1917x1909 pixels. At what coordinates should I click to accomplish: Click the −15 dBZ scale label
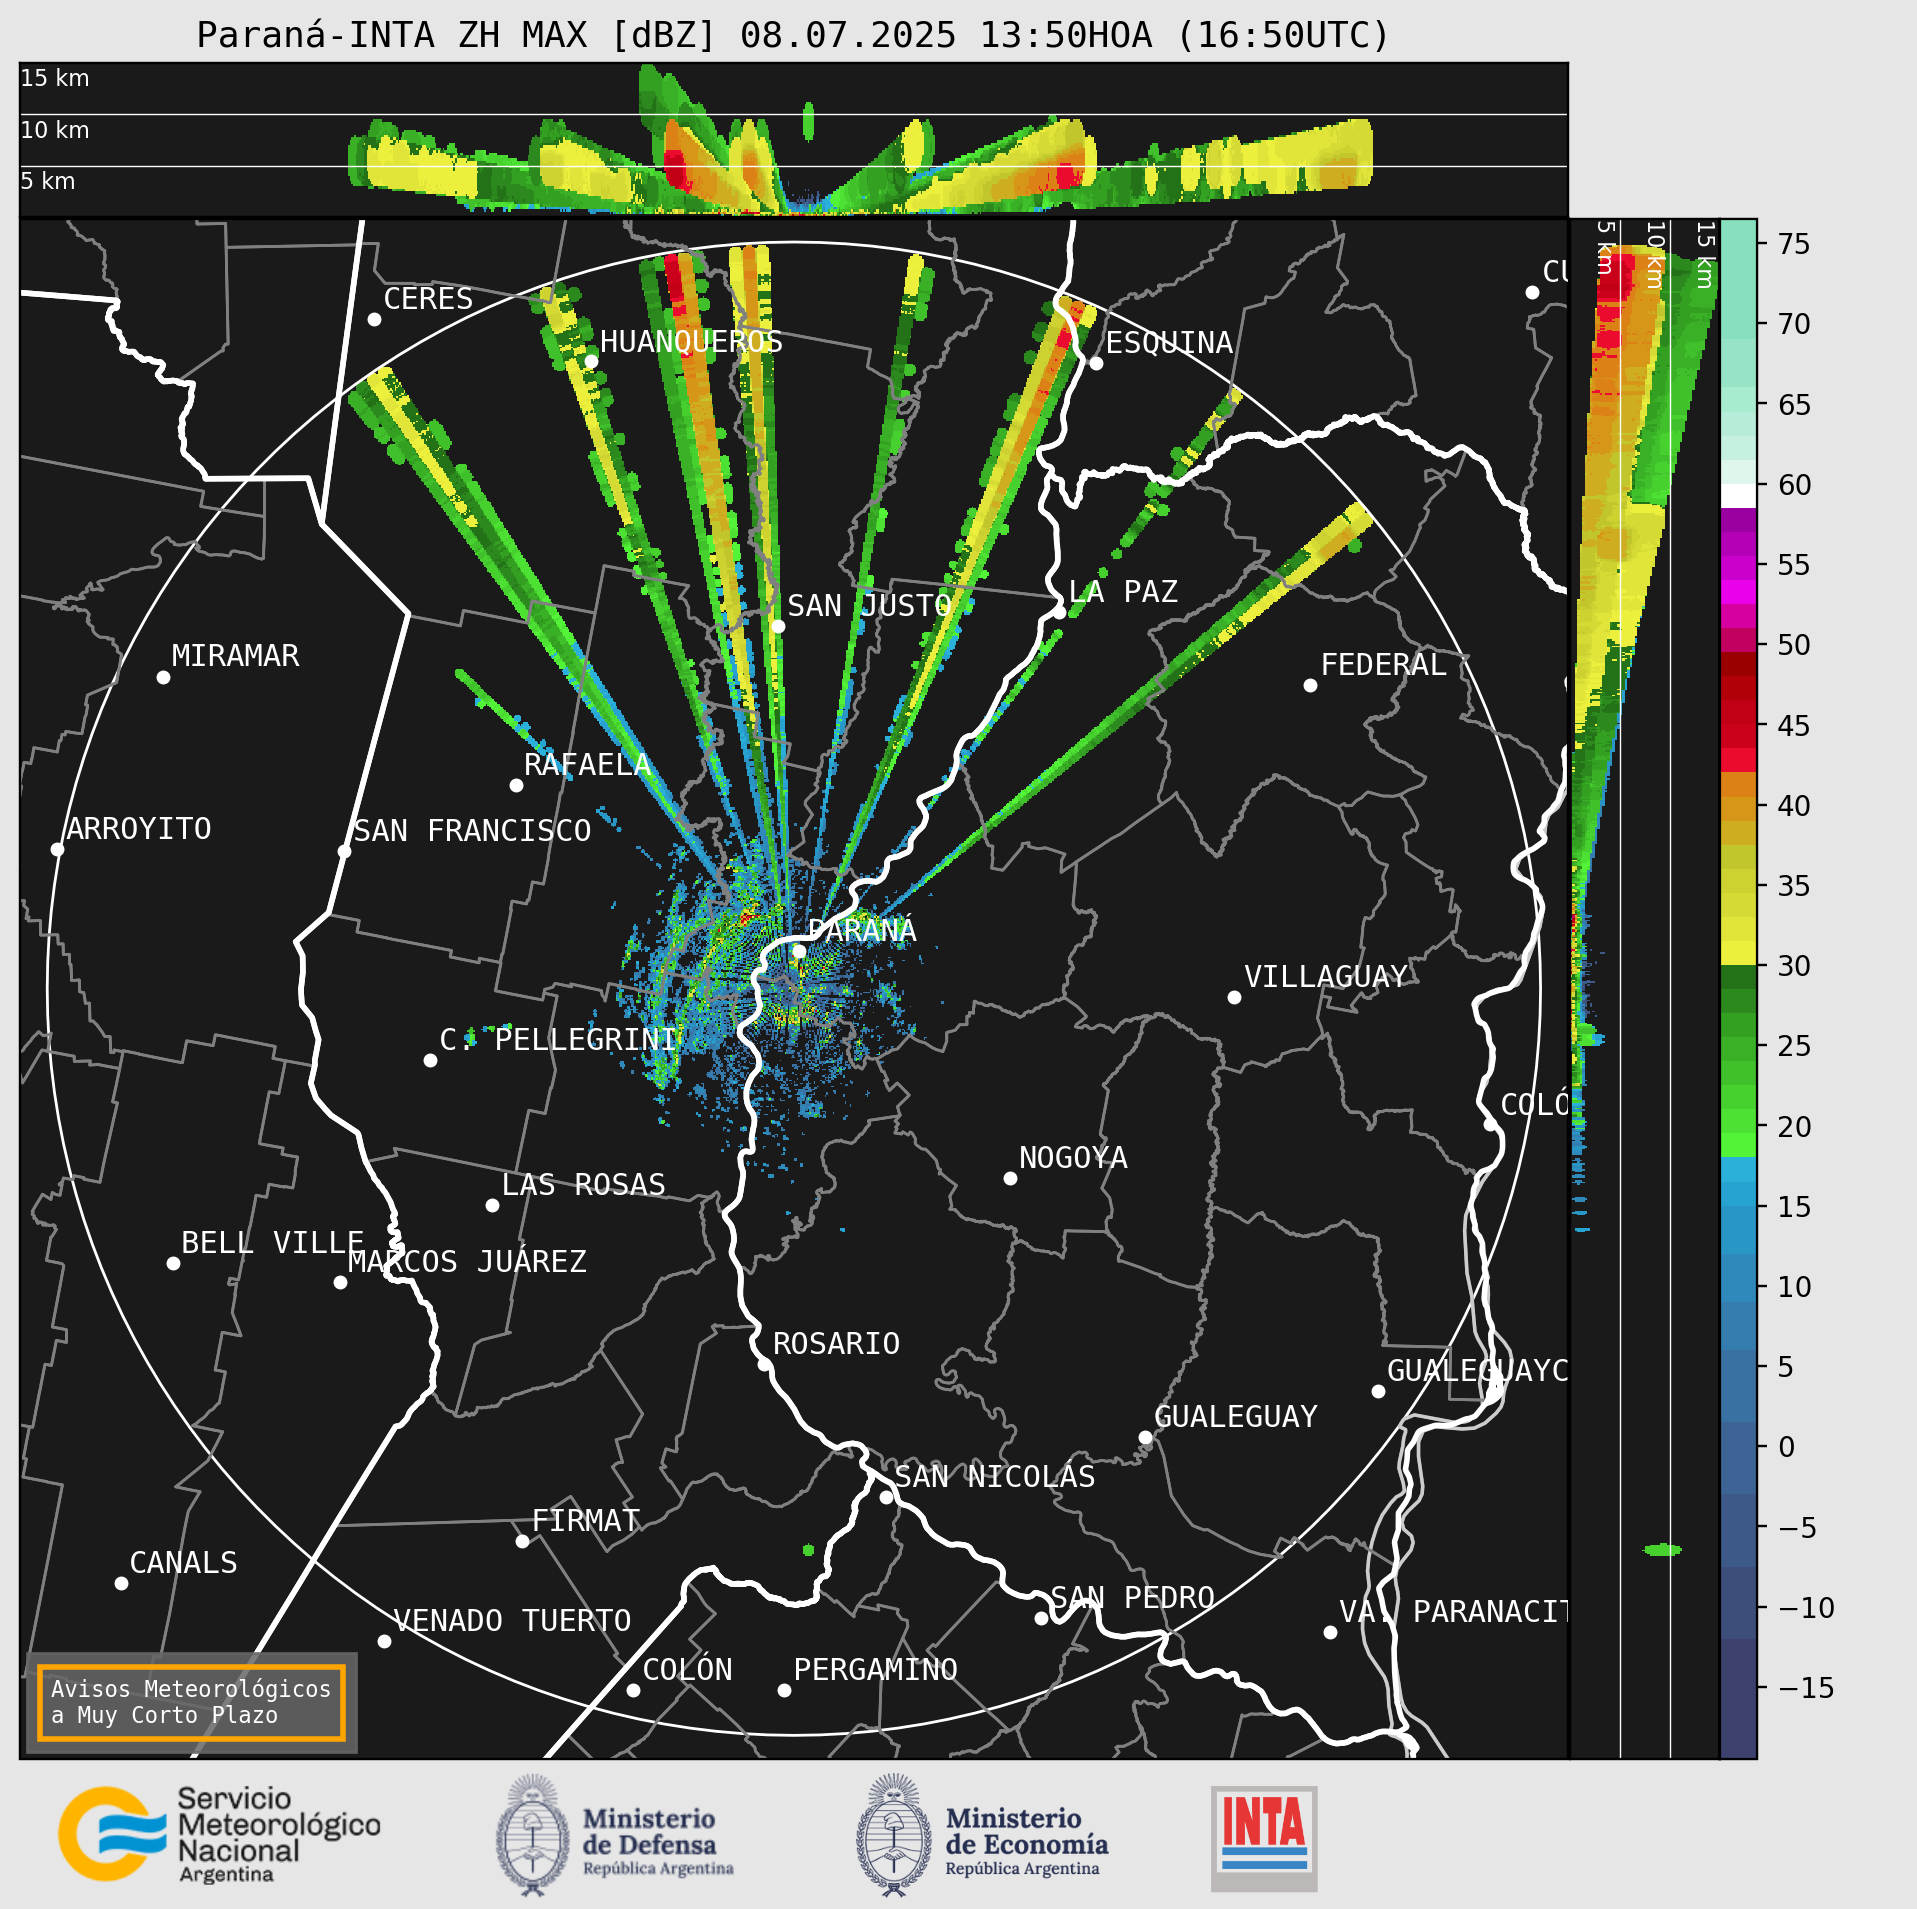pyautogui.click(x=1806, y=1688)
